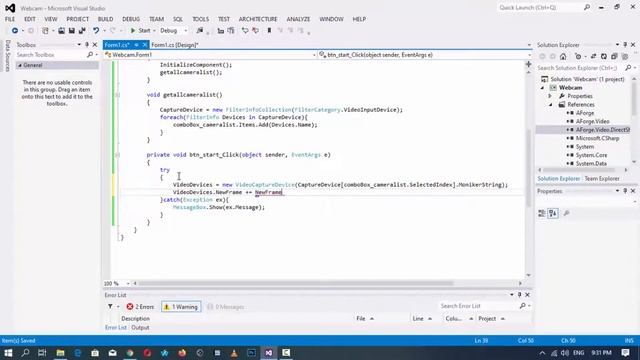
Task: Click Property Pages wrench icon
Action: point(567,213)
